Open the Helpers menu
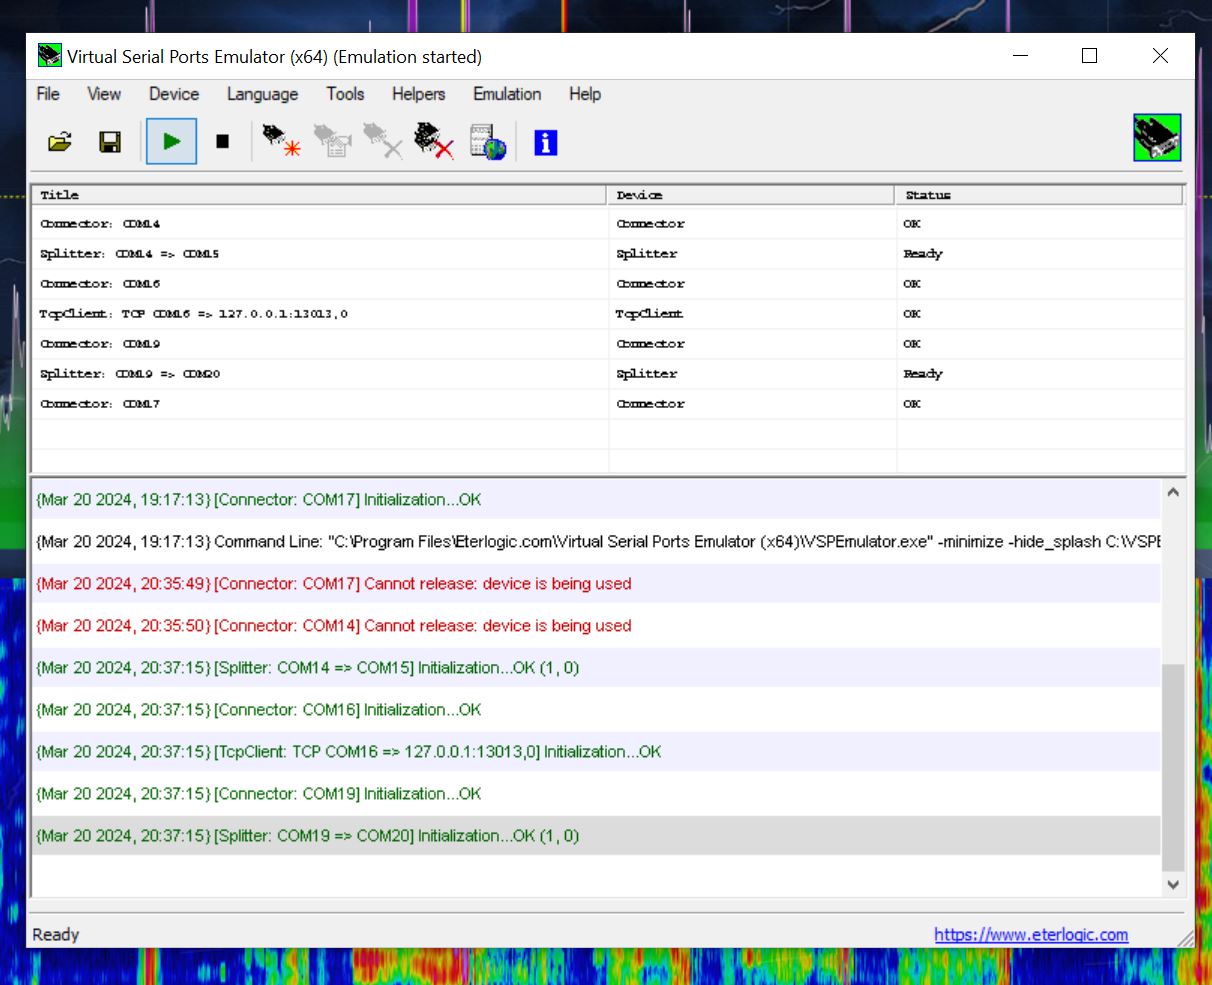The image size is (1212, 985). pos(418,94)
